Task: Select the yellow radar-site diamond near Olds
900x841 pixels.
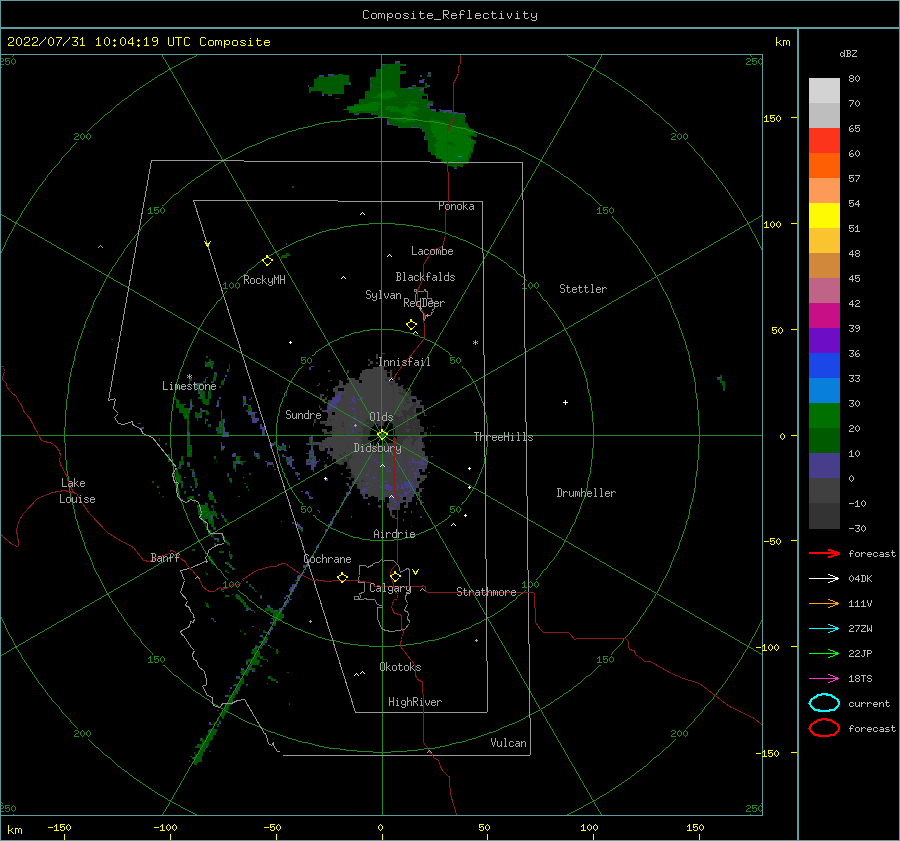Action: click(382, 435)
